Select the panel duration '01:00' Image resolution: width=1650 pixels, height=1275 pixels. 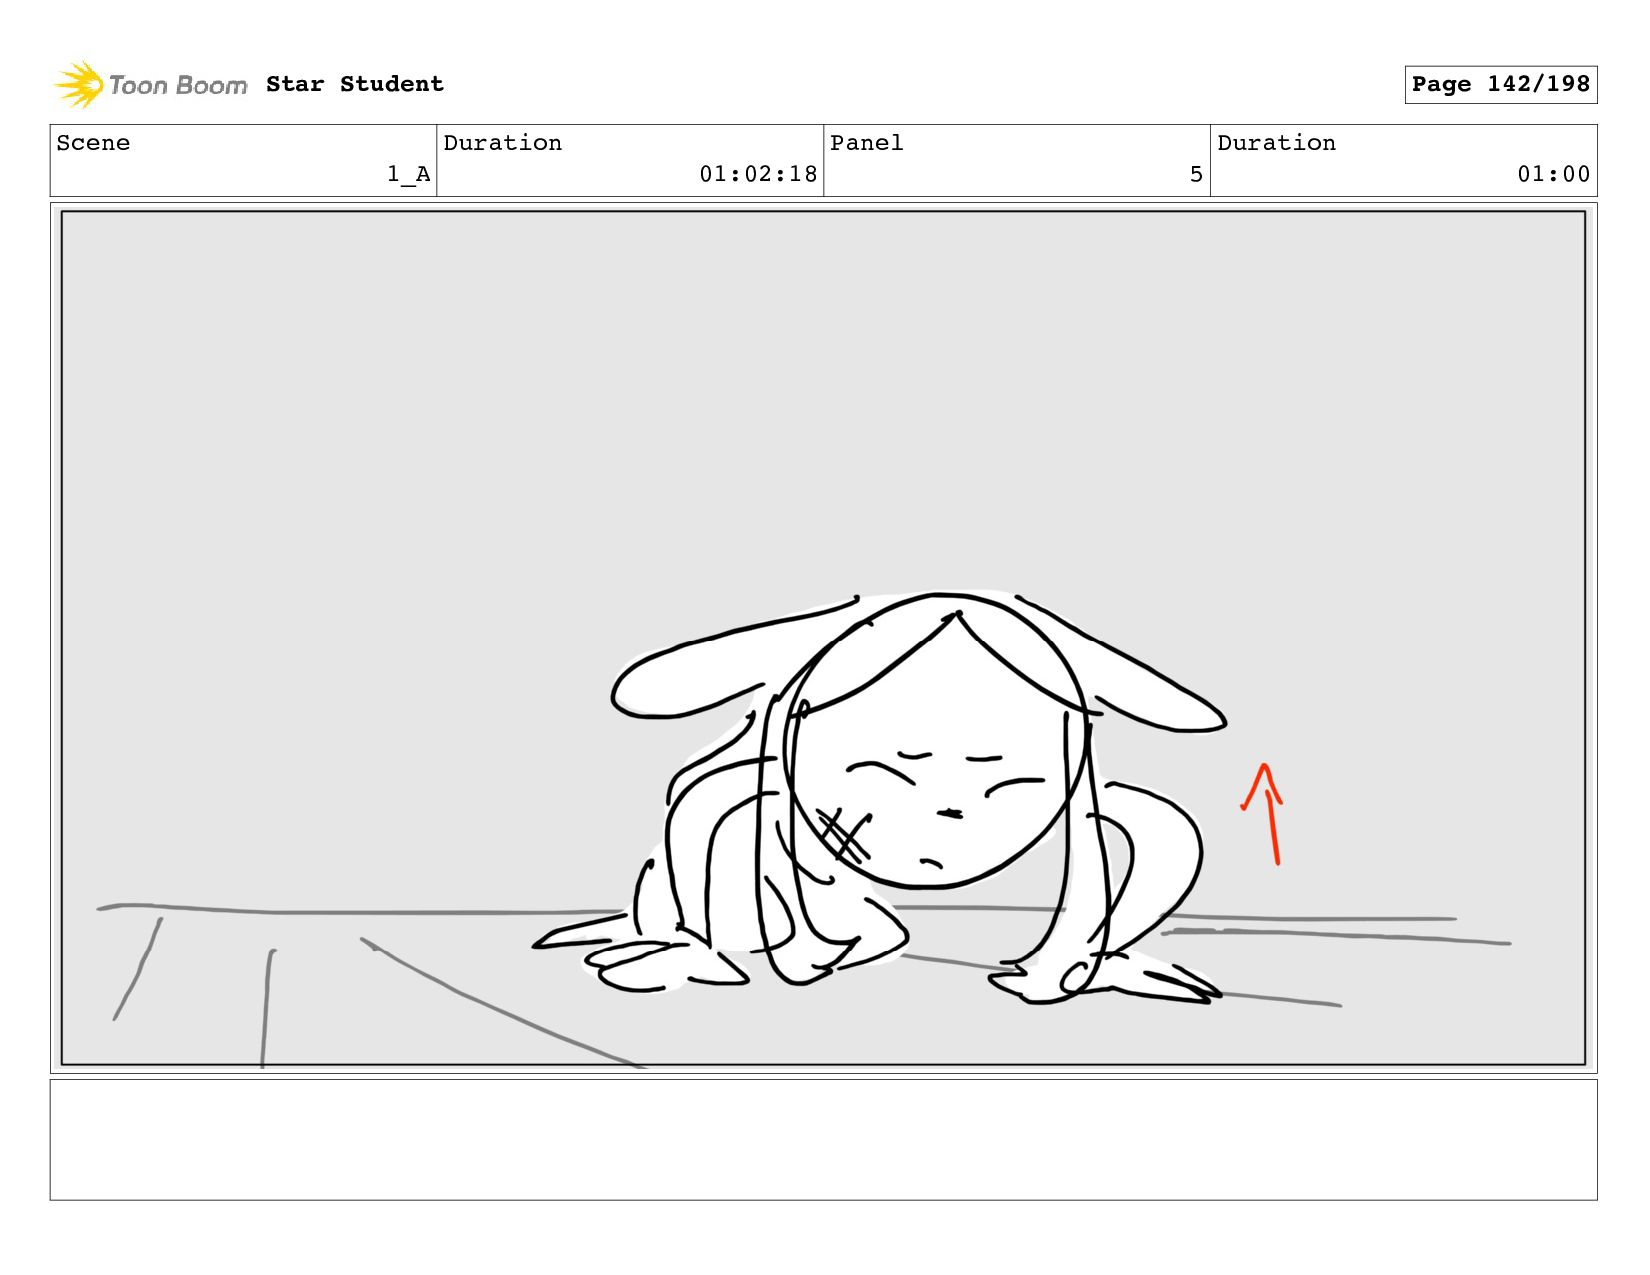(1553, 174)
